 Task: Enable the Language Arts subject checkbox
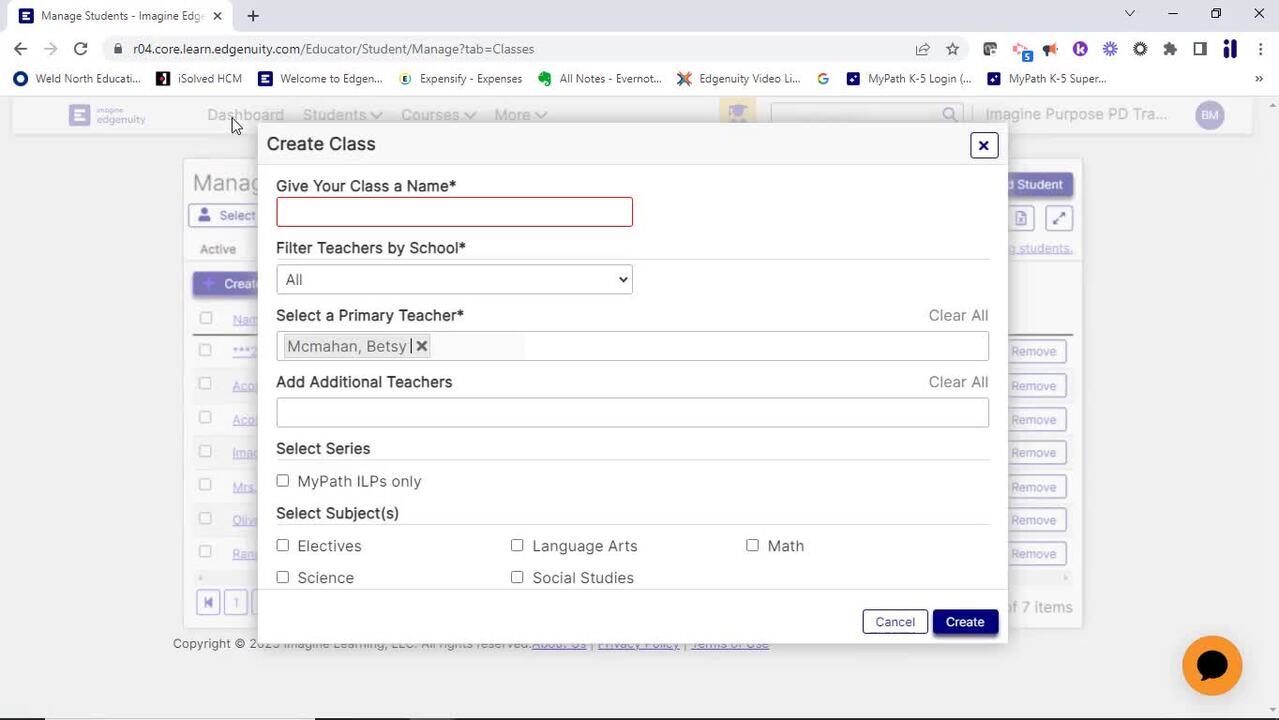click(x=517, y=545)
